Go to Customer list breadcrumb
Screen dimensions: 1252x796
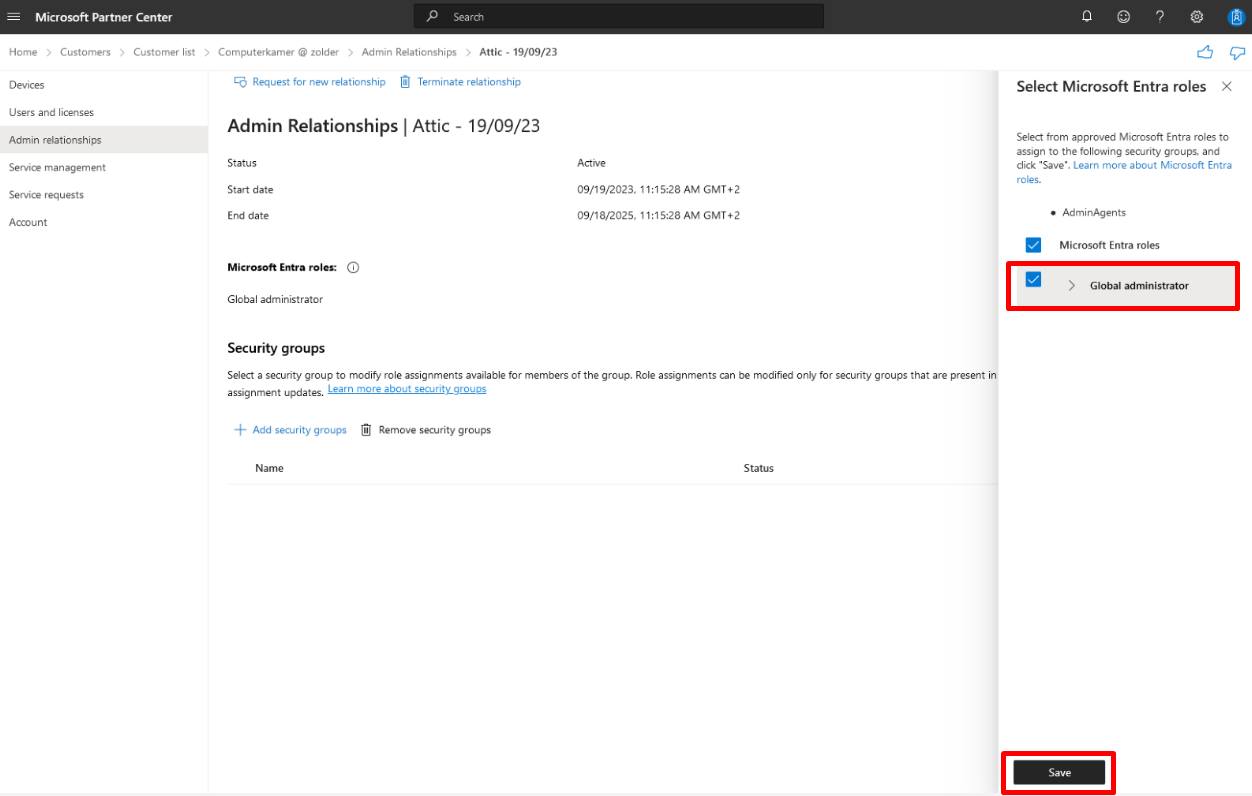pyautogui.click(x=164, y=52)
